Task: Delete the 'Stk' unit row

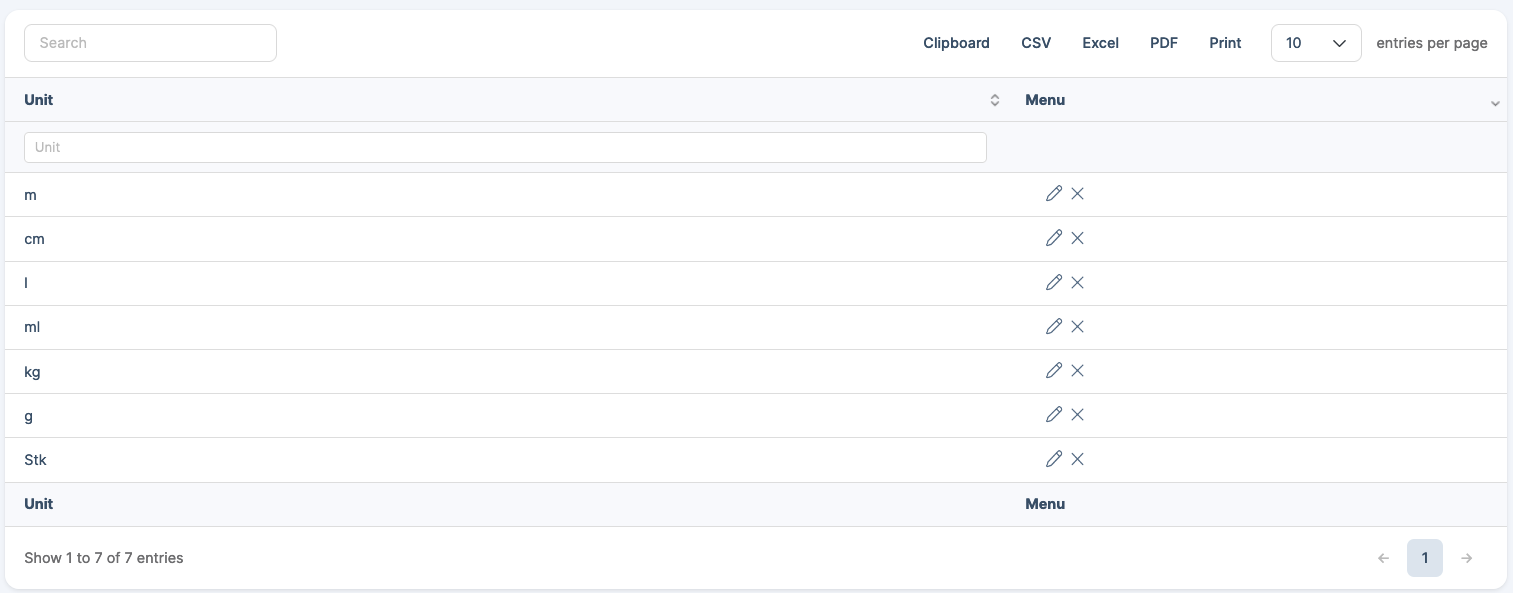Action: tap(1077, 459)
